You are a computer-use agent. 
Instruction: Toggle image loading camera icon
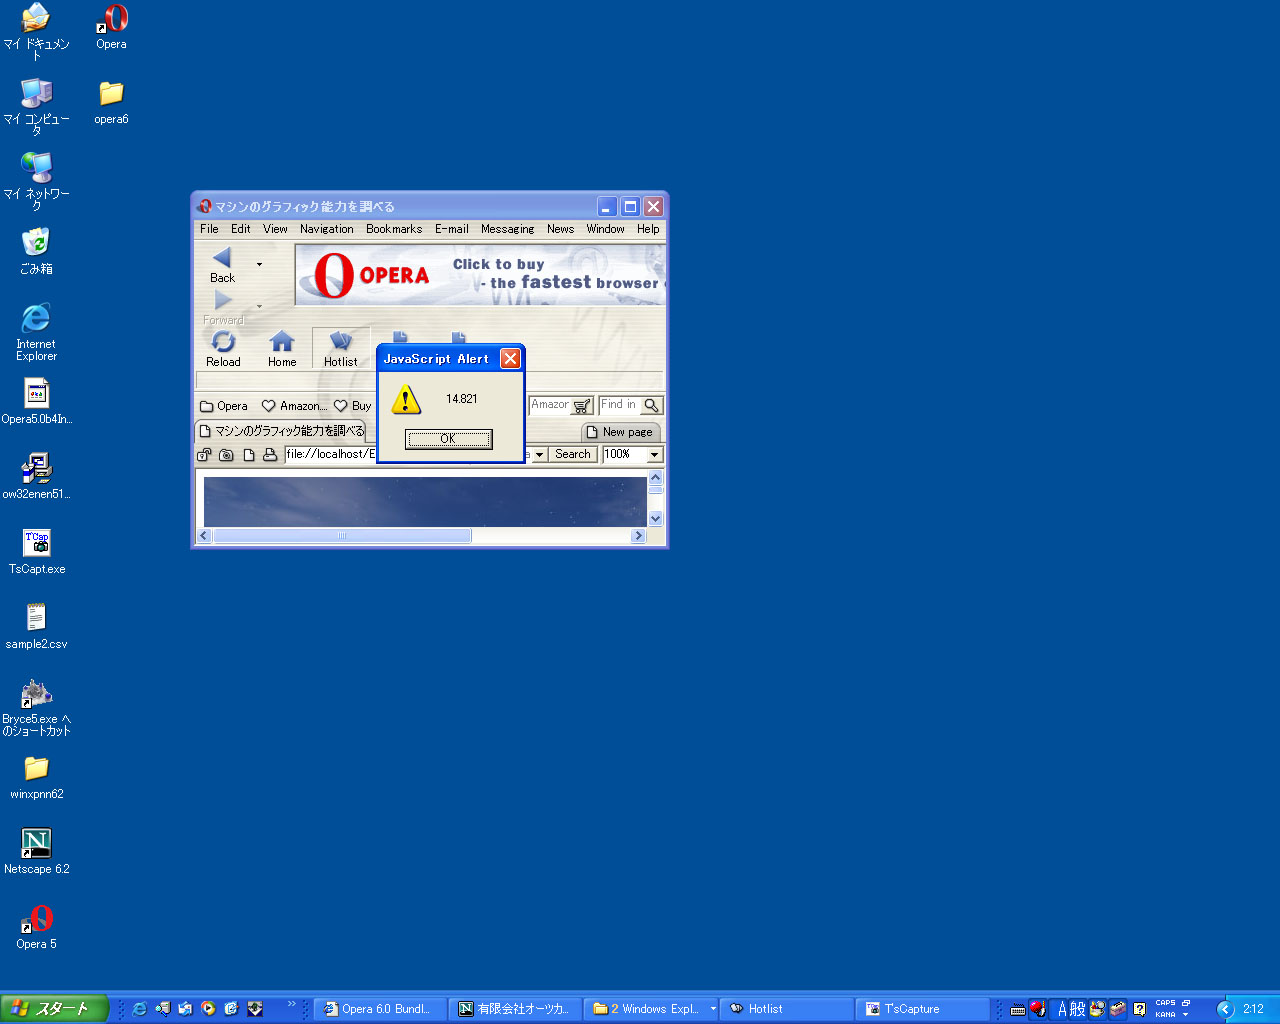coord(227,455)
